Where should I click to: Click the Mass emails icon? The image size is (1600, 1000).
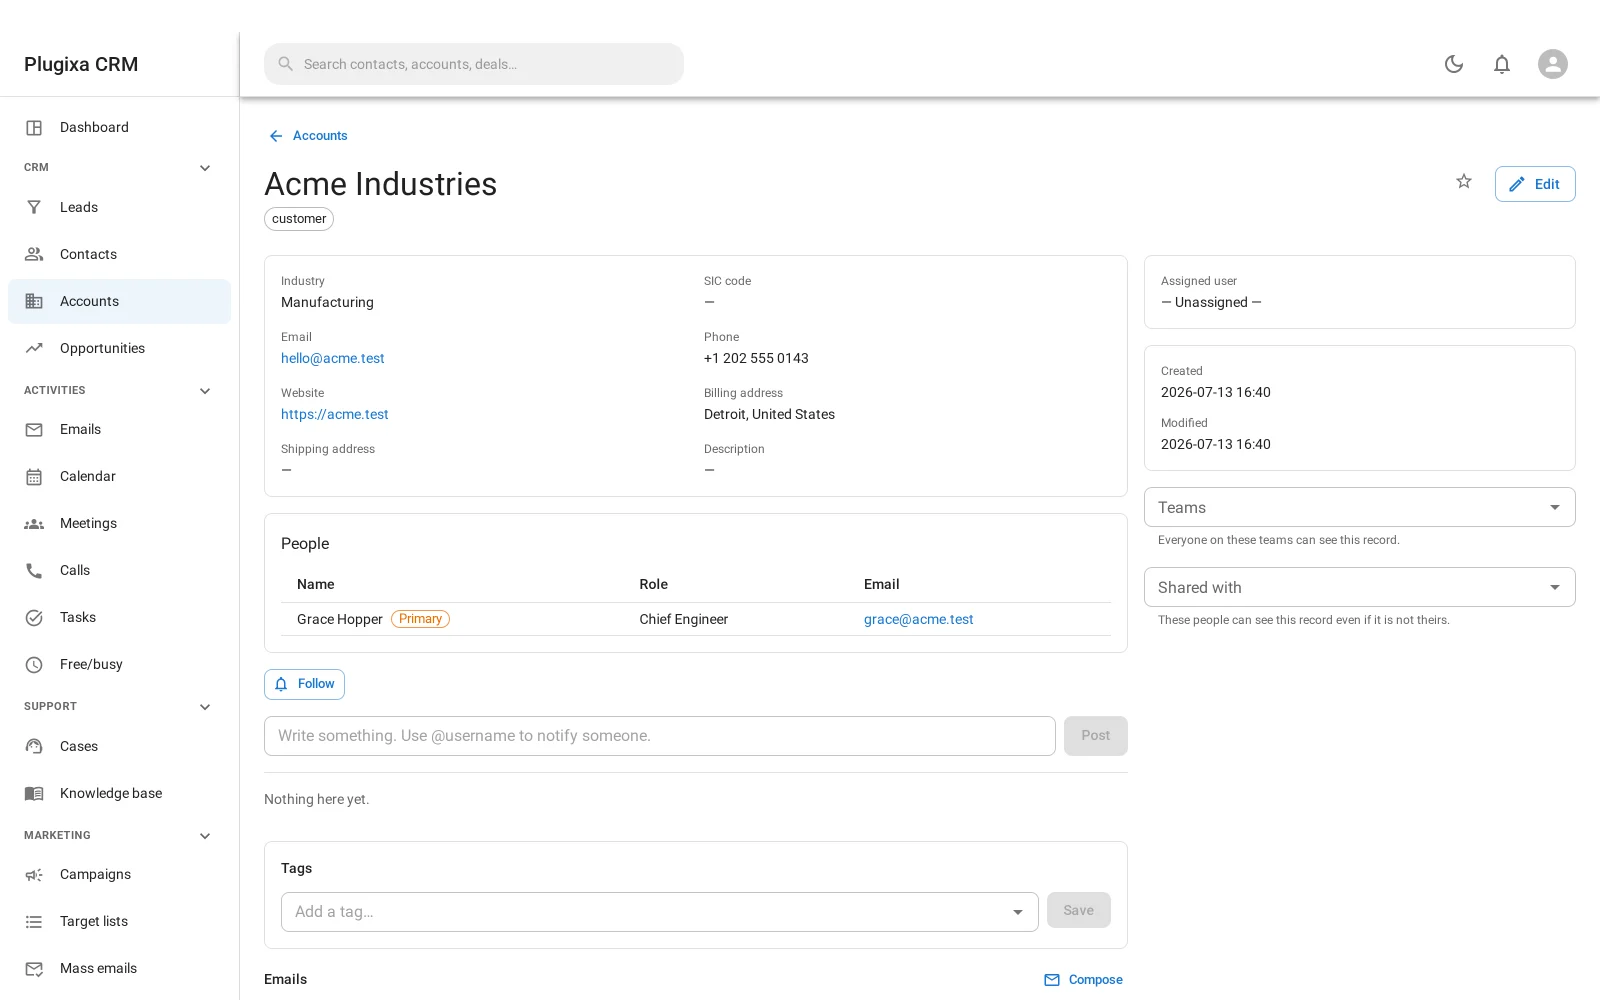(x=34, y=968)
